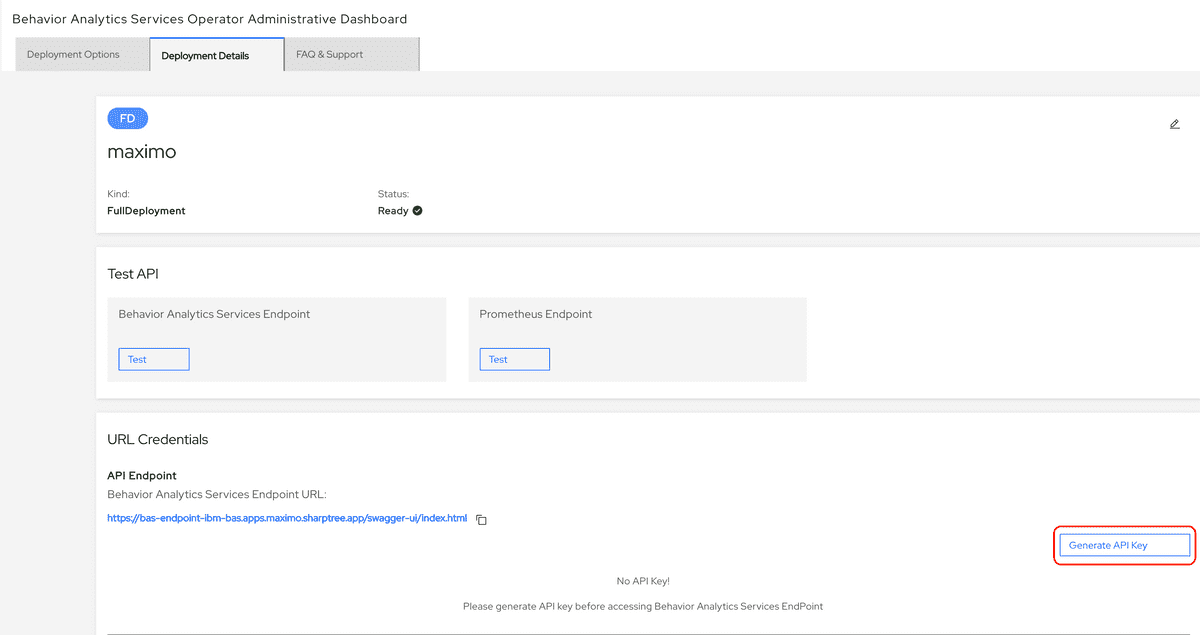Open the FAQ & Support tab
Screen dimensions: 1200x635
pyautogui.click(x=329, y=54)
